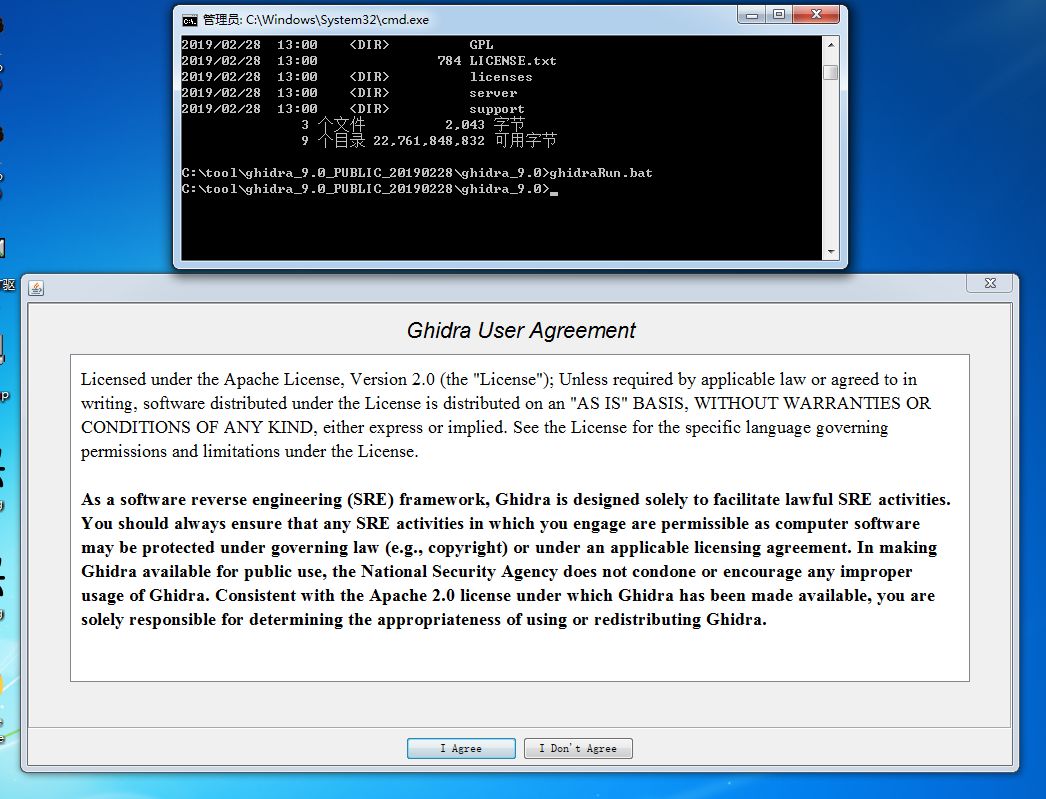Click the cmd scrollbar up arrow
The height and width of the screenshot is (799, 1046).
[x=831, y=45]
